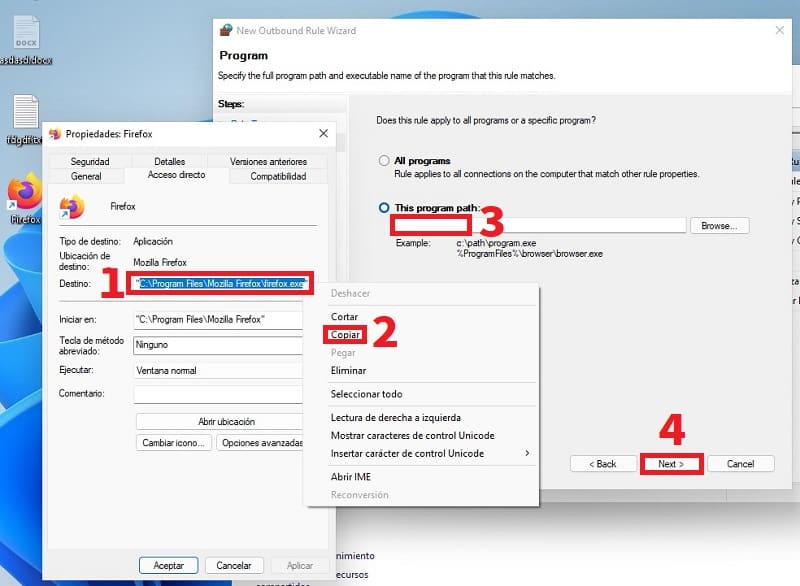Select the This program path radio button
Viewport: 800px width, 586px height.
[384, 208]
